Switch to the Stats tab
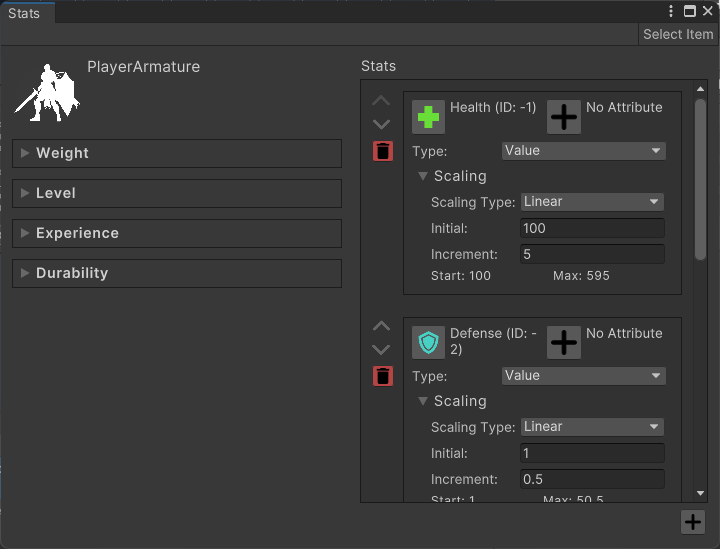 [x=24, y=14]
